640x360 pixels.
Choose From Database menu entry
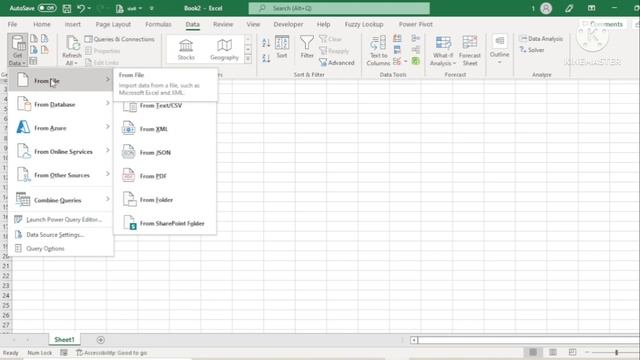tap(60, 104)
